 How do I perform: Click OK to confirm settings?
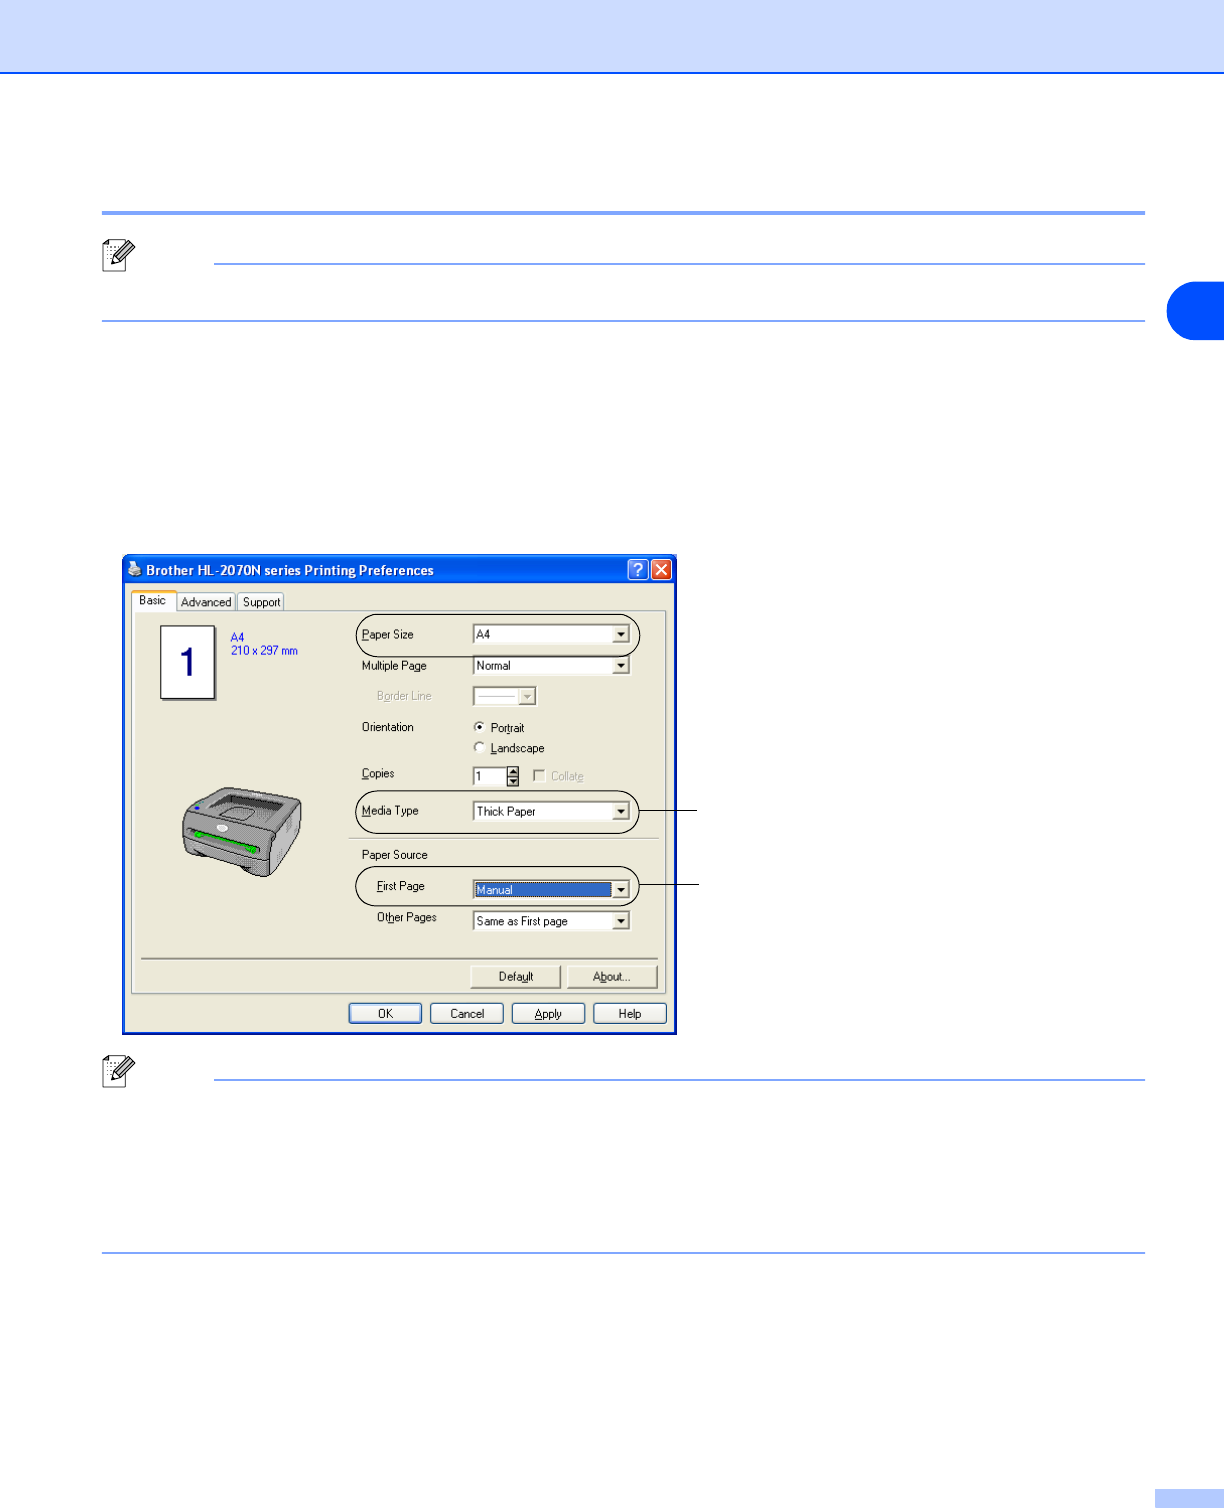pyautogui.click(x=385, y=1013)
